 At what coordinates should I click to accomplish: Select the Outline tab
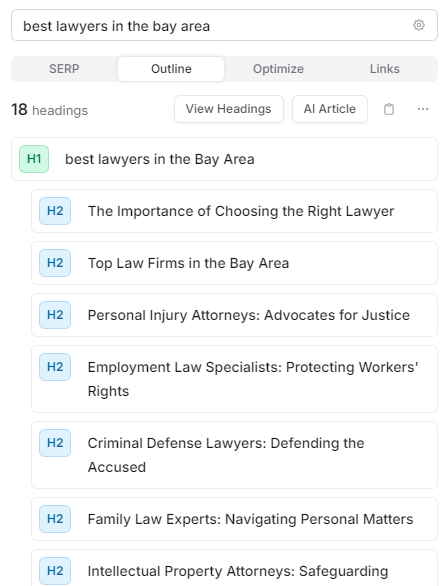[171, 69]
